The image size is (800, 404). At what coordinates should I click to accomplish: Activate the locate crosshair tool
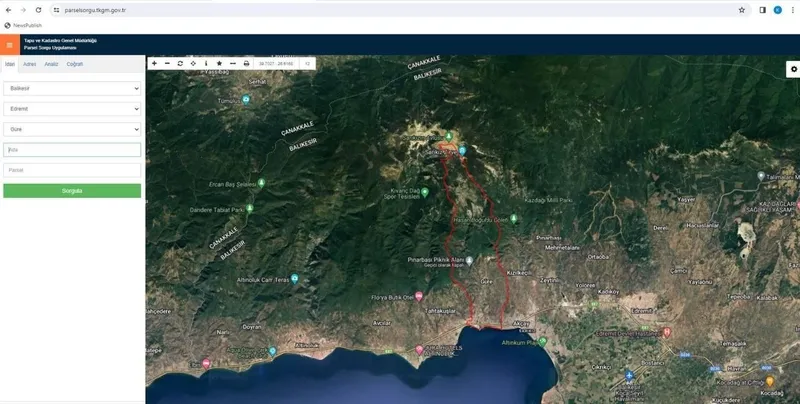(x=193, y=63)
